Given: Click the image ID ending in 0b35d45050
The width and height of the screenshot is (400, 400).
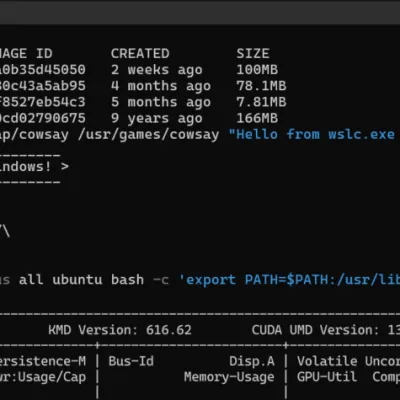Looking at the screenshot, I should coord(43,70).
